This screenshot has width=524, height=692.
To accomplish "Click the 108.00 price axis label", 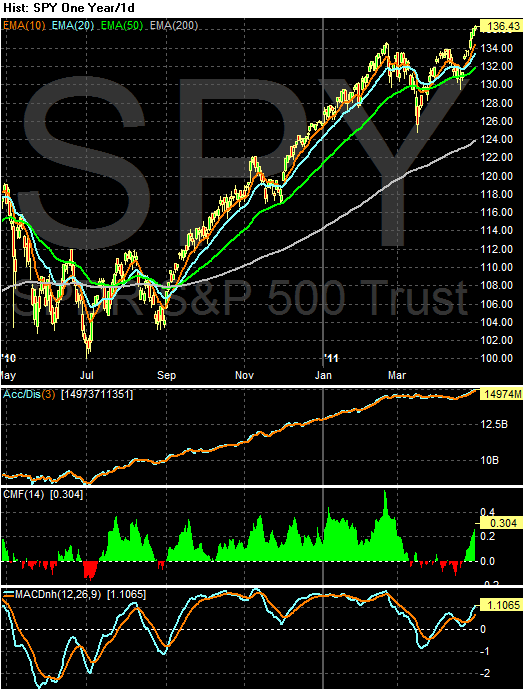I will [498, 286].
